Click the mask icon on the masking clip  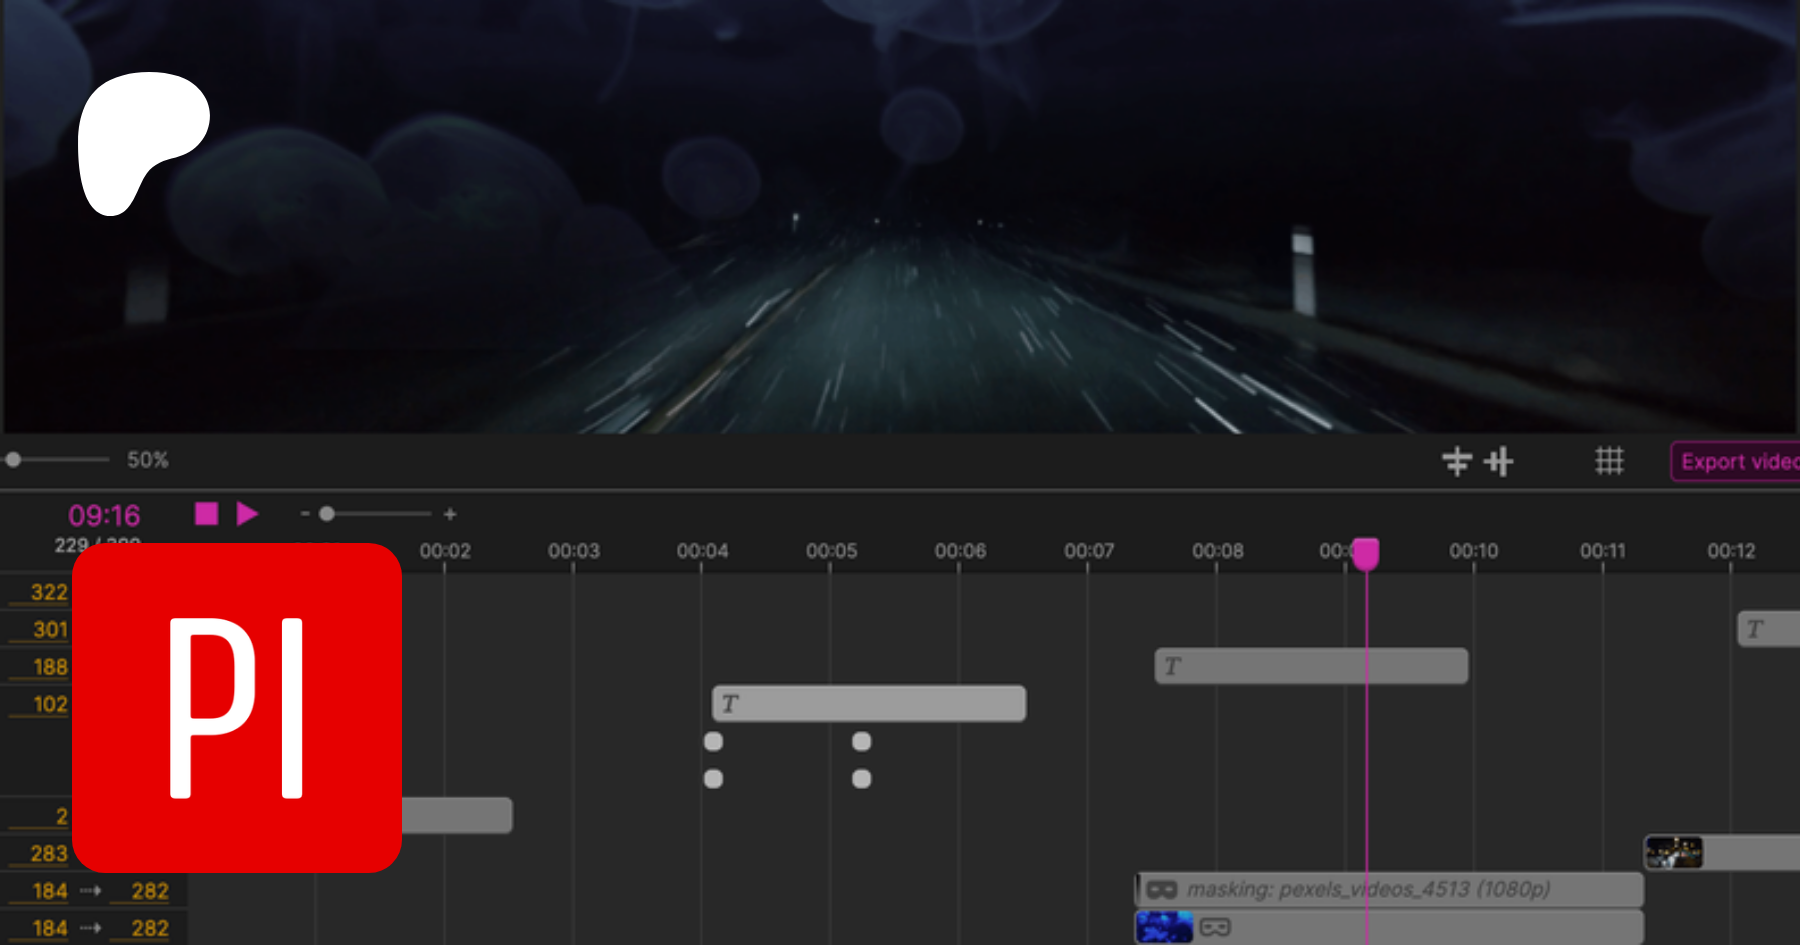[1161, 889]
